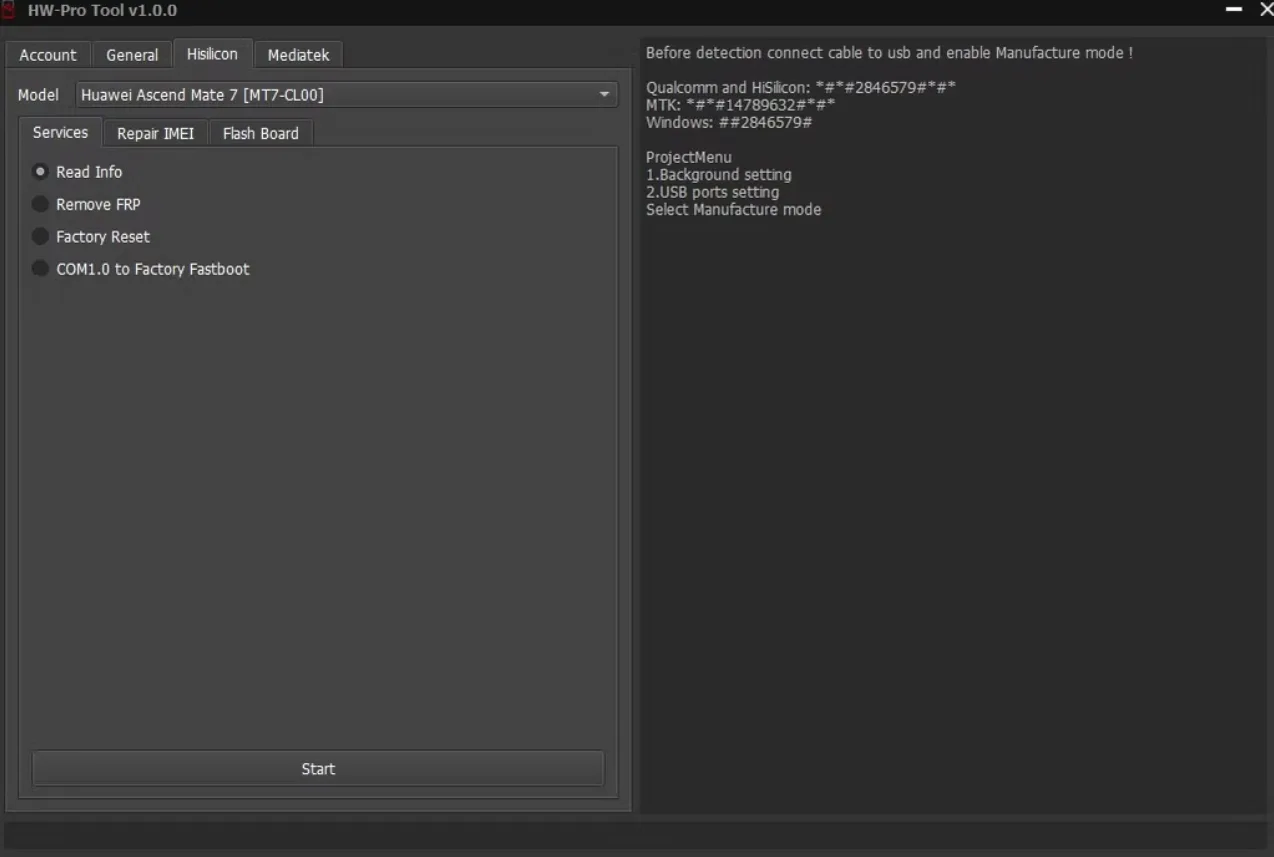Click the 'Before detection connect cable' message
The width and height of the screenshot is (1274, 857).
[x=889, y=53]
